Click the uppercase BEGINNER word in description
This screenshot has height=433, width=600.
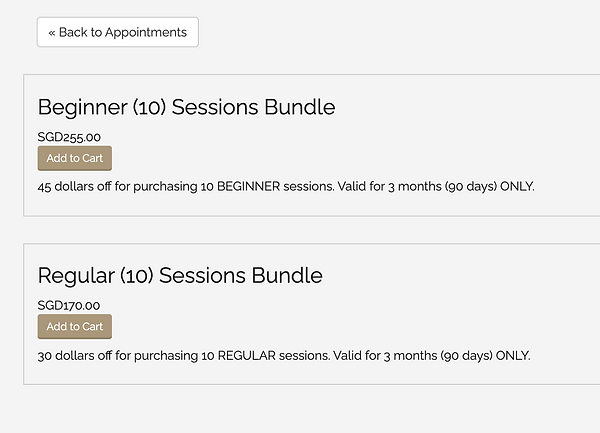pyautogui.click(x=248, y=187)
